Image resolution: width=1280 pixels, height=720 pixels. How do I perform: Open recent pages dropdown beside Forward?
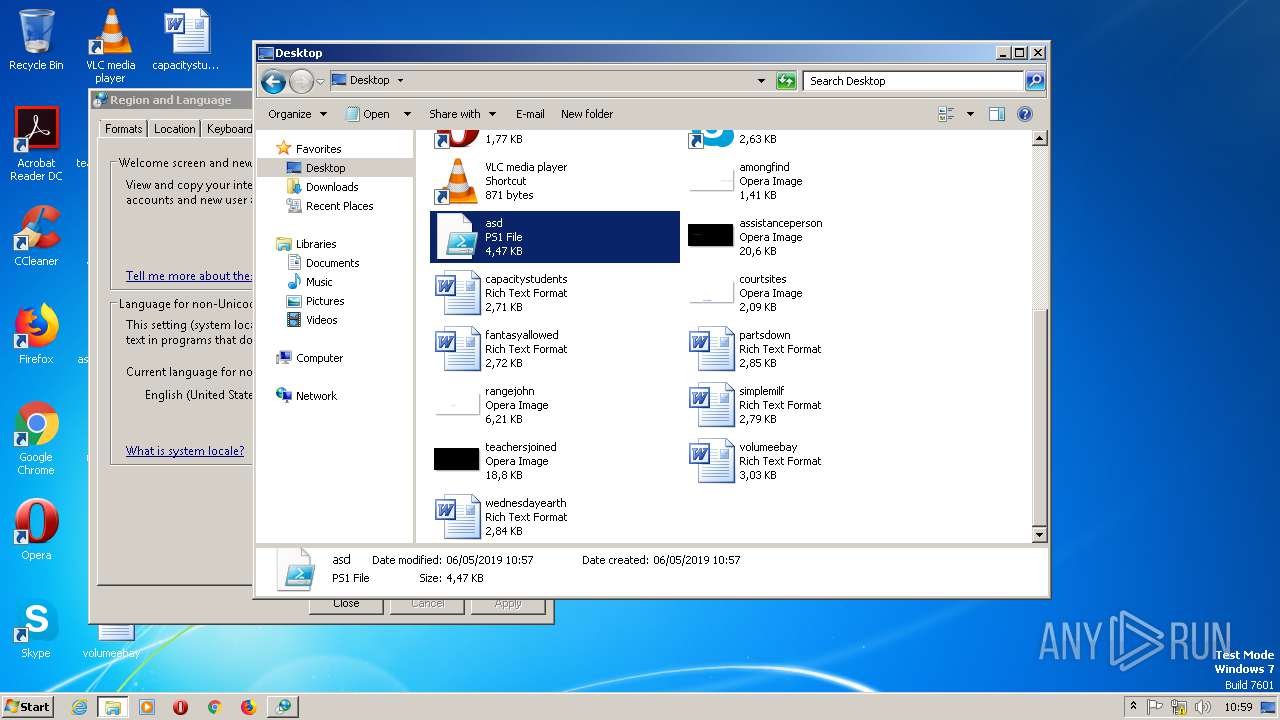(x=321, y=81)
